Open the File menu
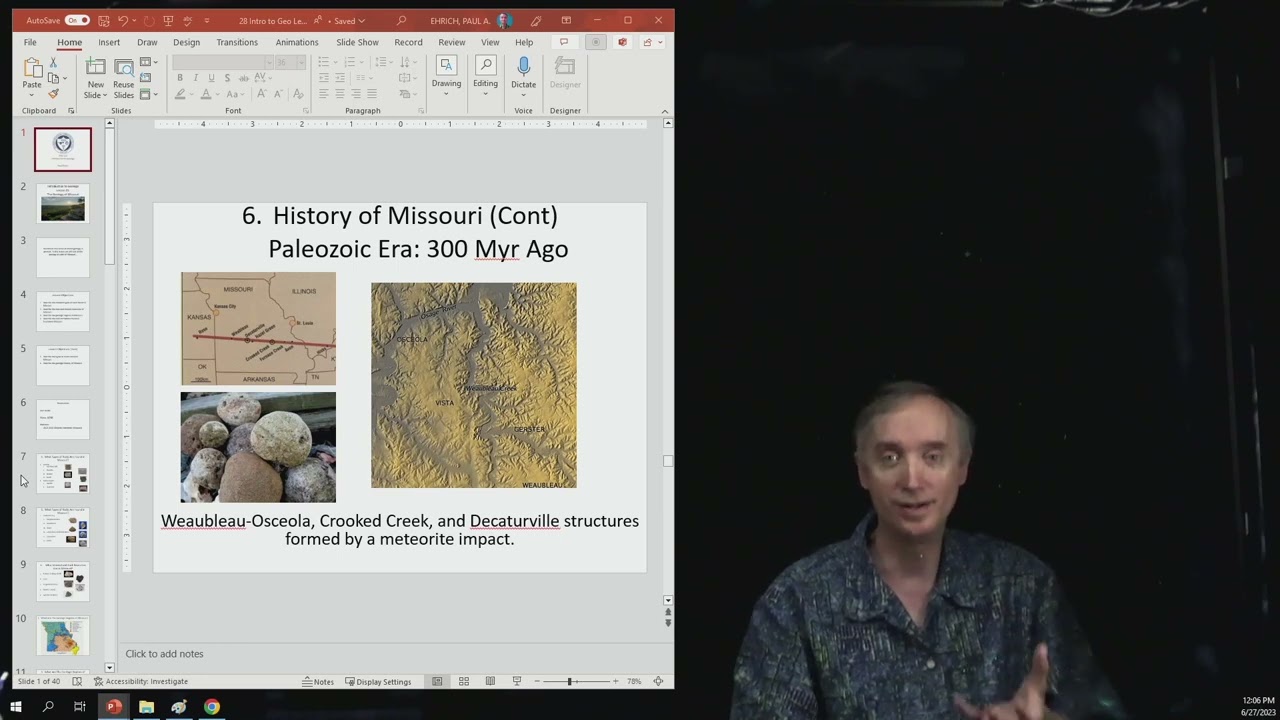Screen dimensions: 1280x720 point(30,42)
